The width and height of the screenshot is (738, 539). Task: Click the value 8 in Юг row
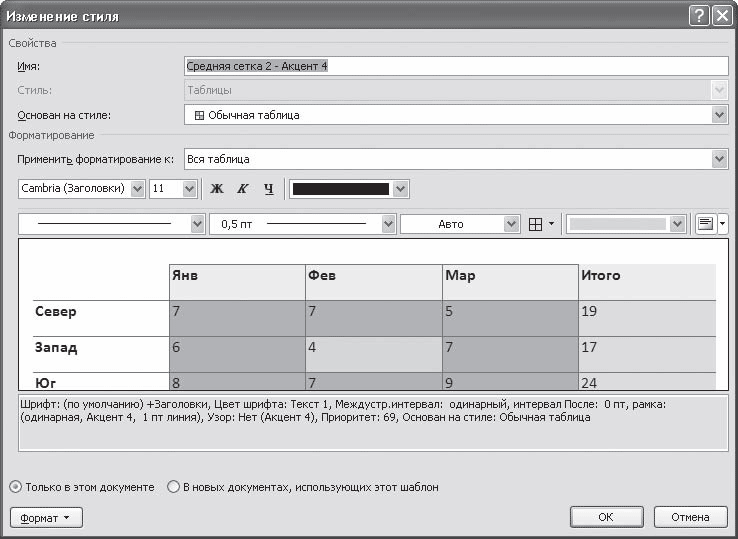tap(176, 383)
